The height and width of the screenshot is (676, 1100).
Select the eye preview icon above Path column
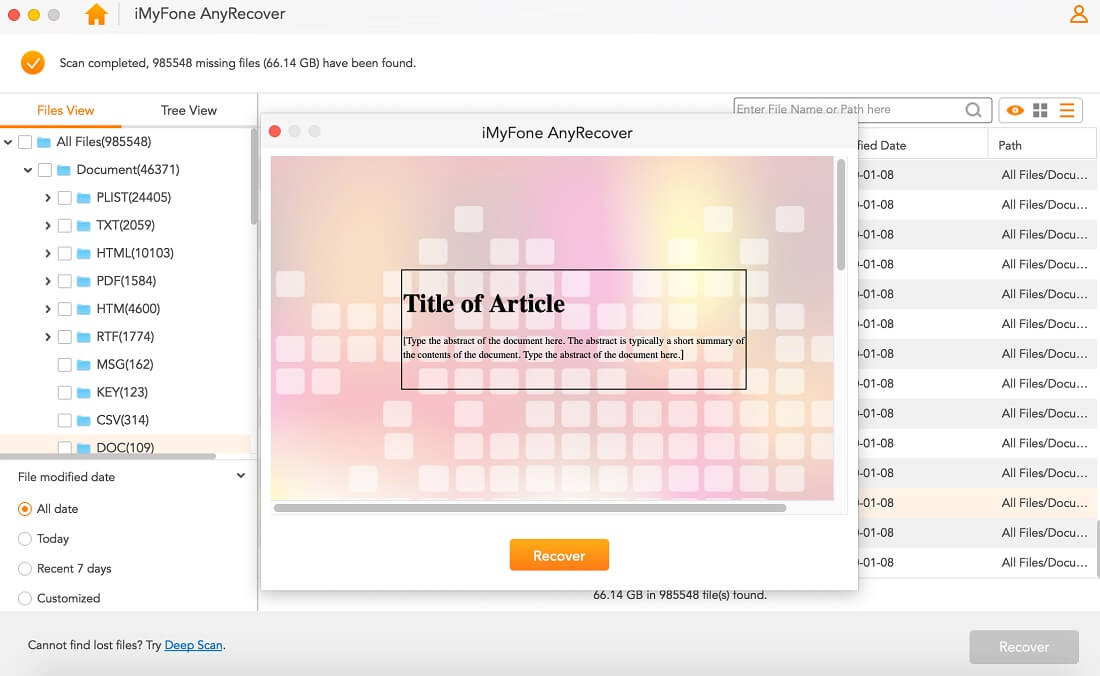click(x=1016, y=110)
